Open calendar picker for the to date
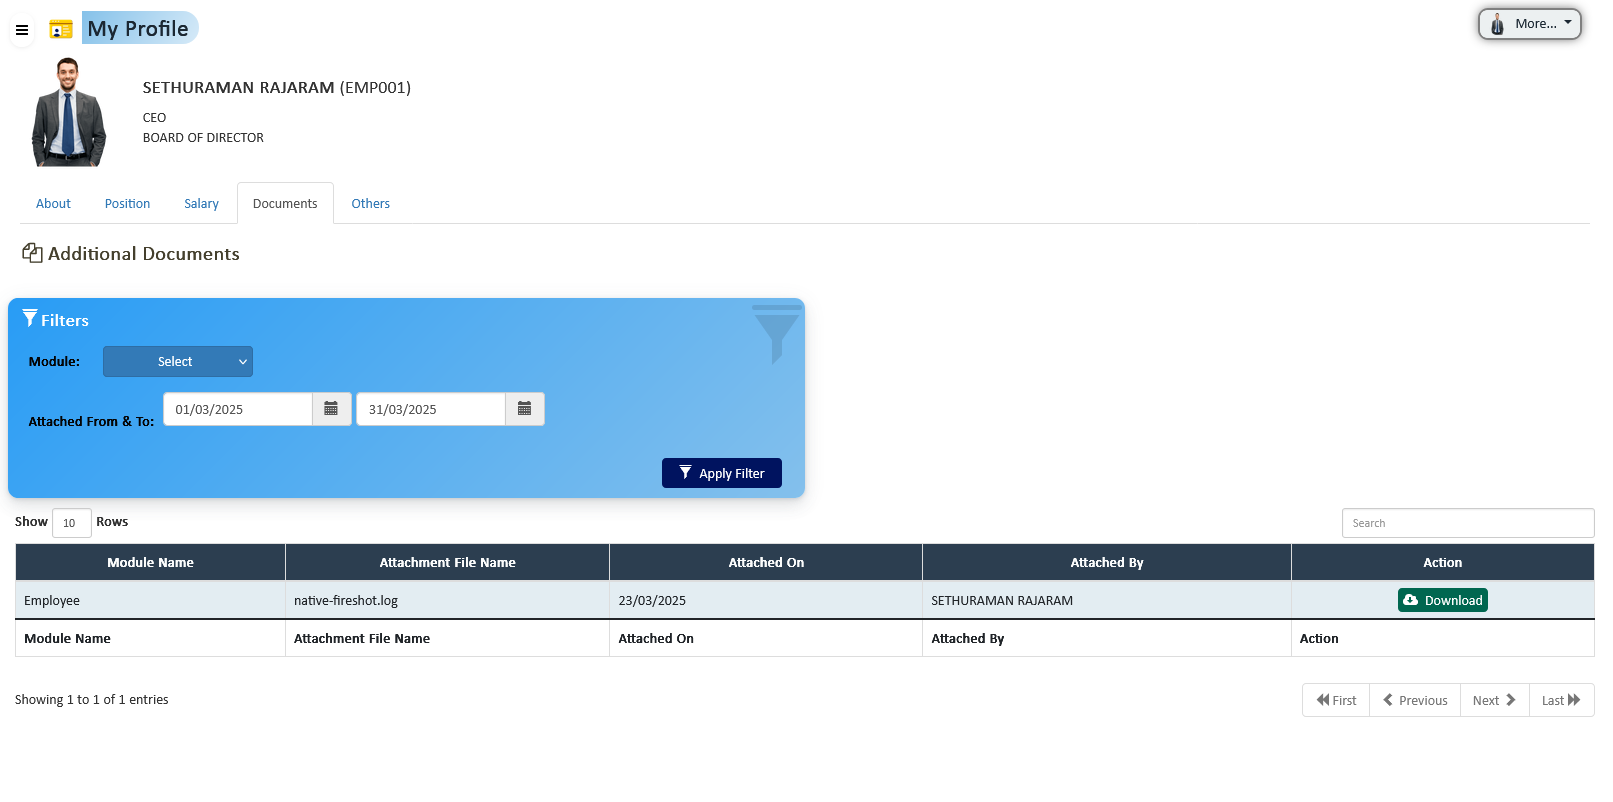This screenshot has width=1613, height=802. click(524, 409)
